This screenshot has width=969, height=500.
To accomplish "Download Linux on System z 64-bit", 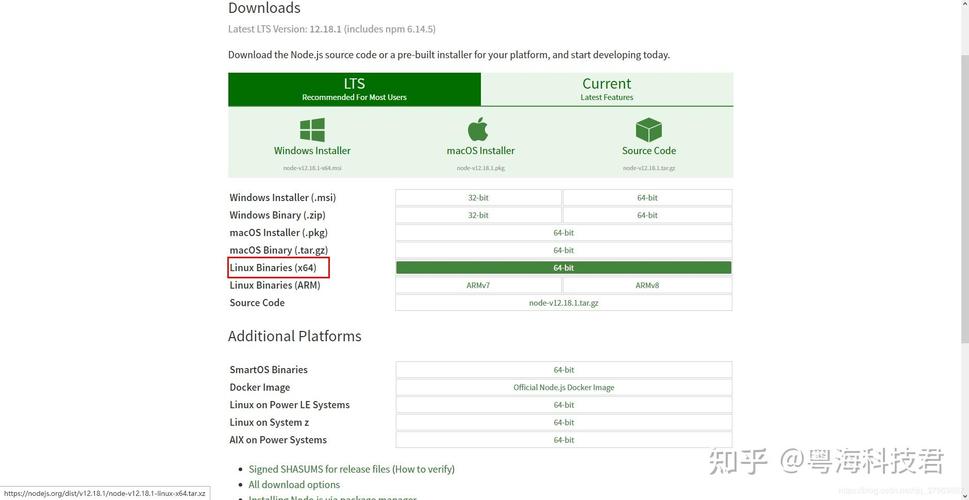I will 564,423.
